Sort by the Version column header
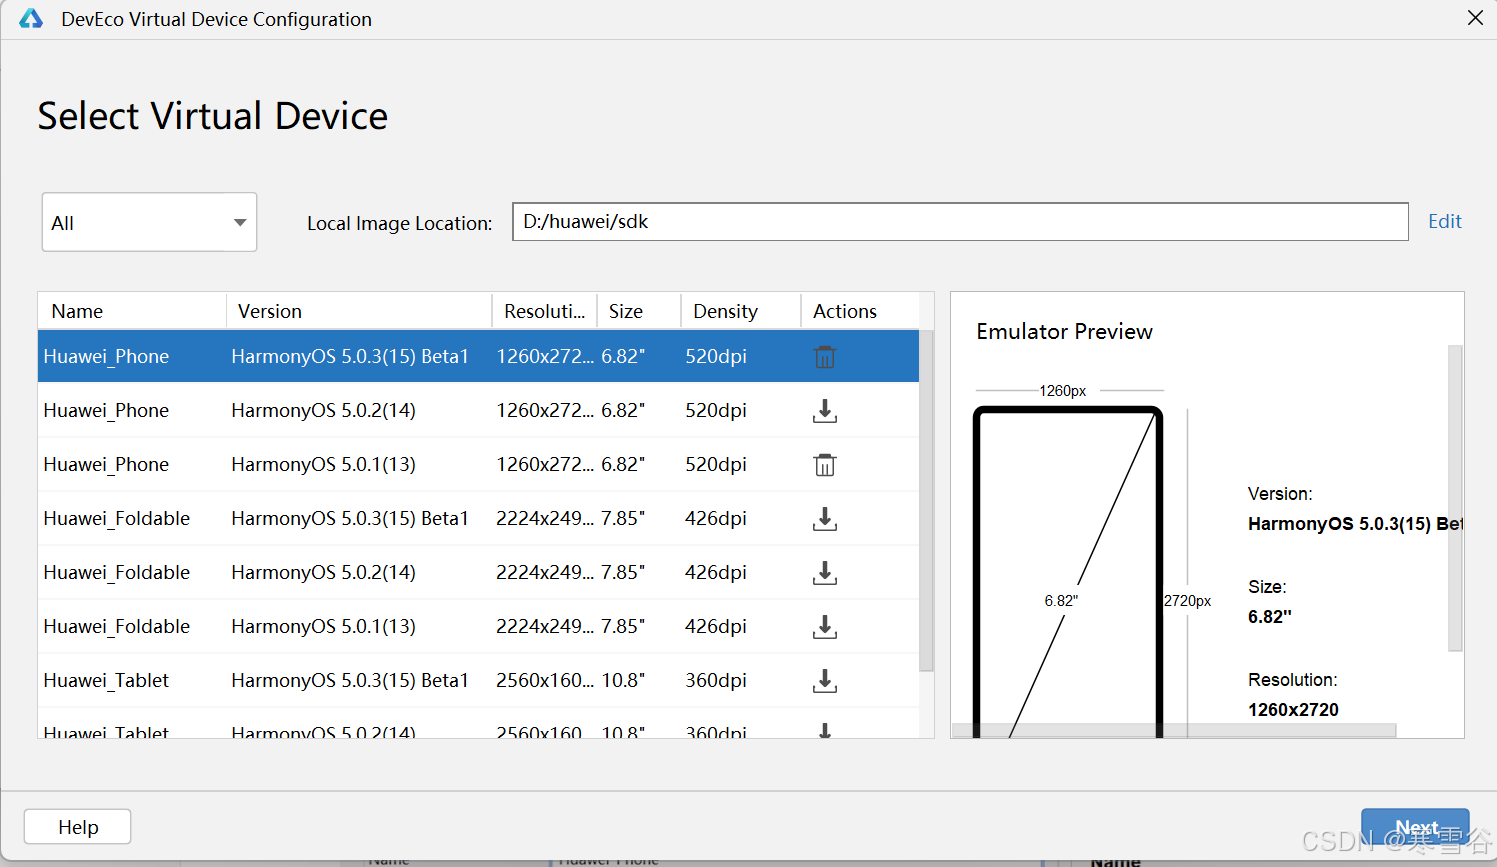Viewport: 1497px width, 867px height. [x=359, y=311]
